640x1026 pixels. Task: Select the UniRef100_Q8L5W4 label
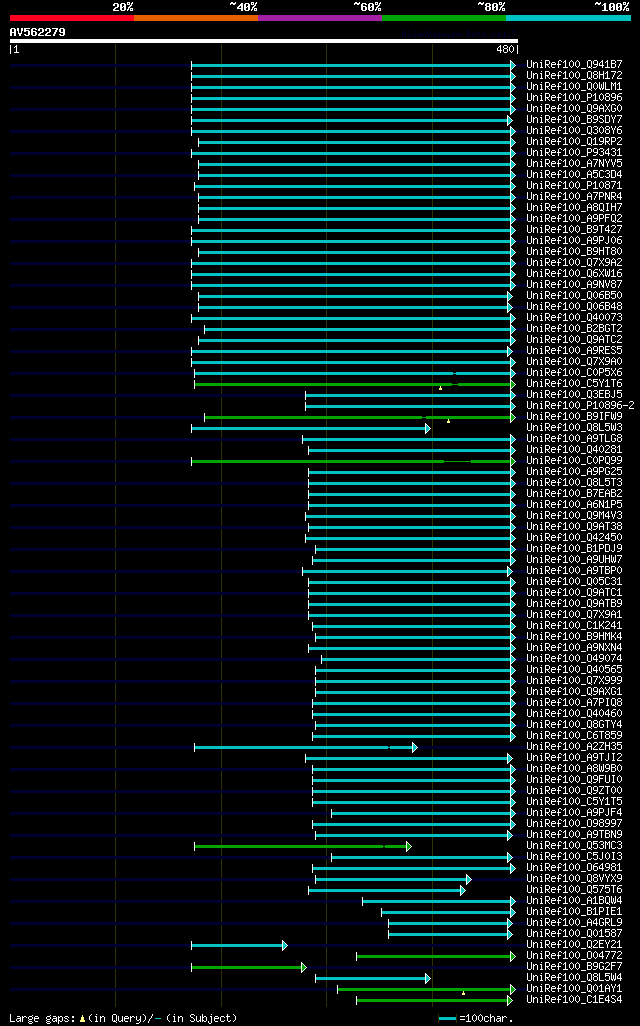(575, 977)
